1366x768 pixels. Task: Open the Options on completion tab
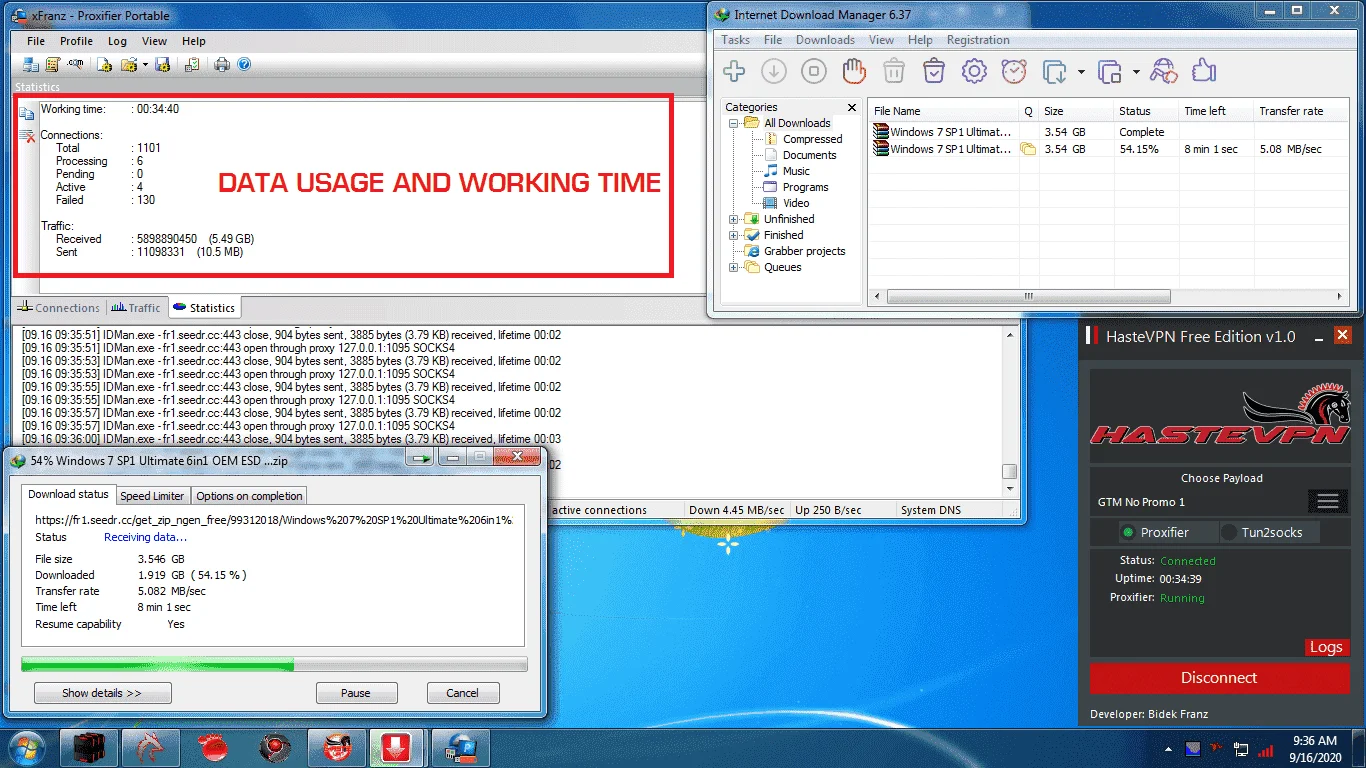click(249, 496)
